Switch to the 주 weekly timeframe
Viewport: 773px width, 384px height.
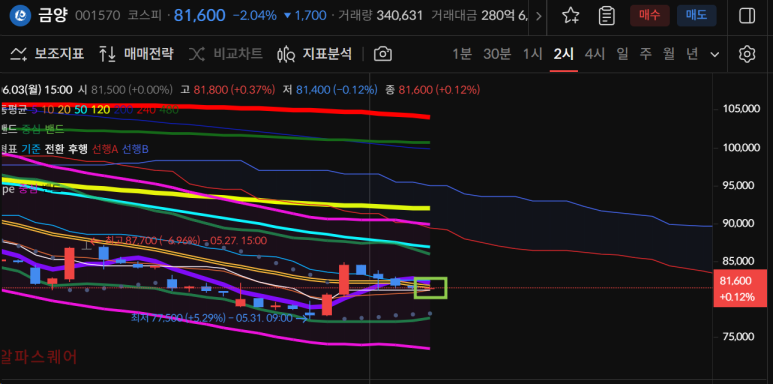tap(645, 54)
